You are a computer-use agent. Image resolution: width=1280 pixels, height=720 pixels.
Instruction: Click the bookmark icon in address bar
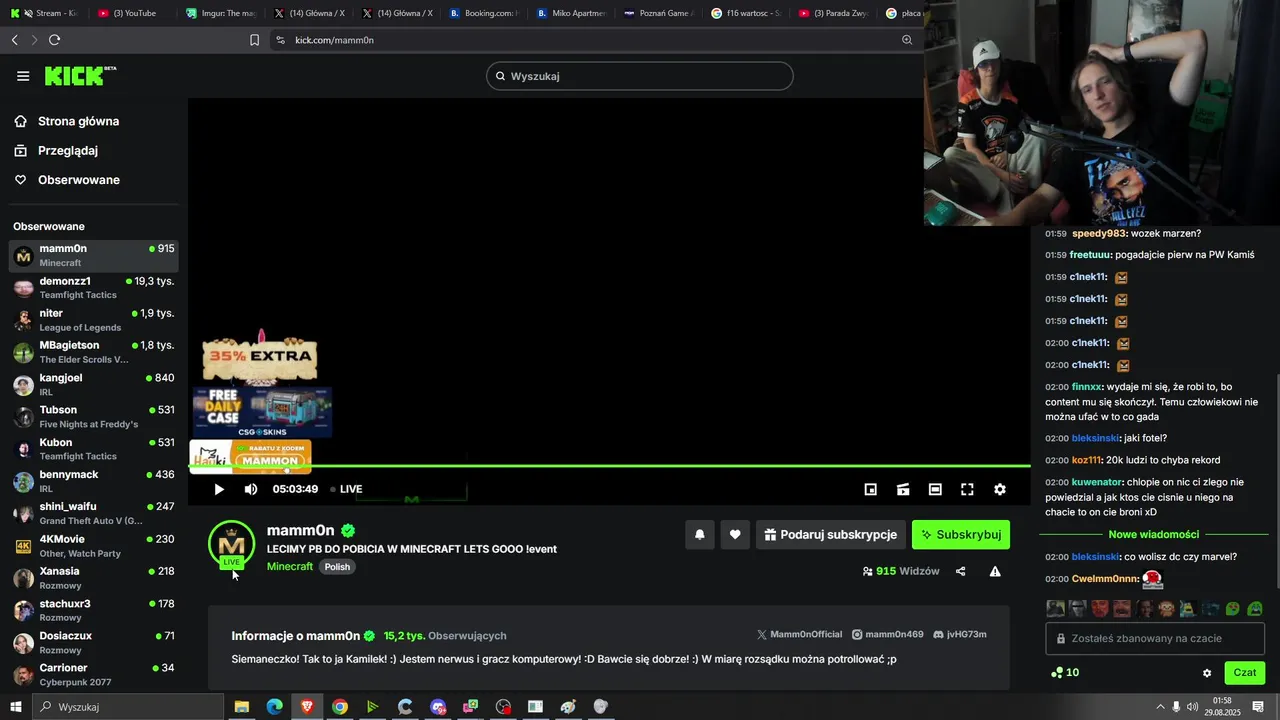(254, 40)
